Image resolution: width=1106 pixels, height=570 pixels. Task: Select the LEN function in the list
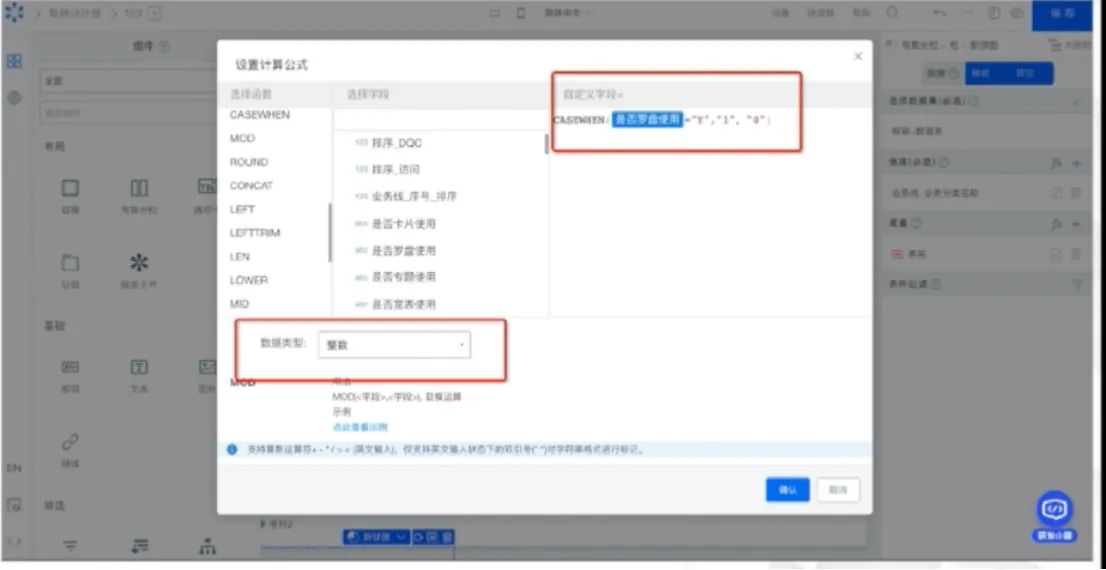pyautogui.click(x=240, y=257)
